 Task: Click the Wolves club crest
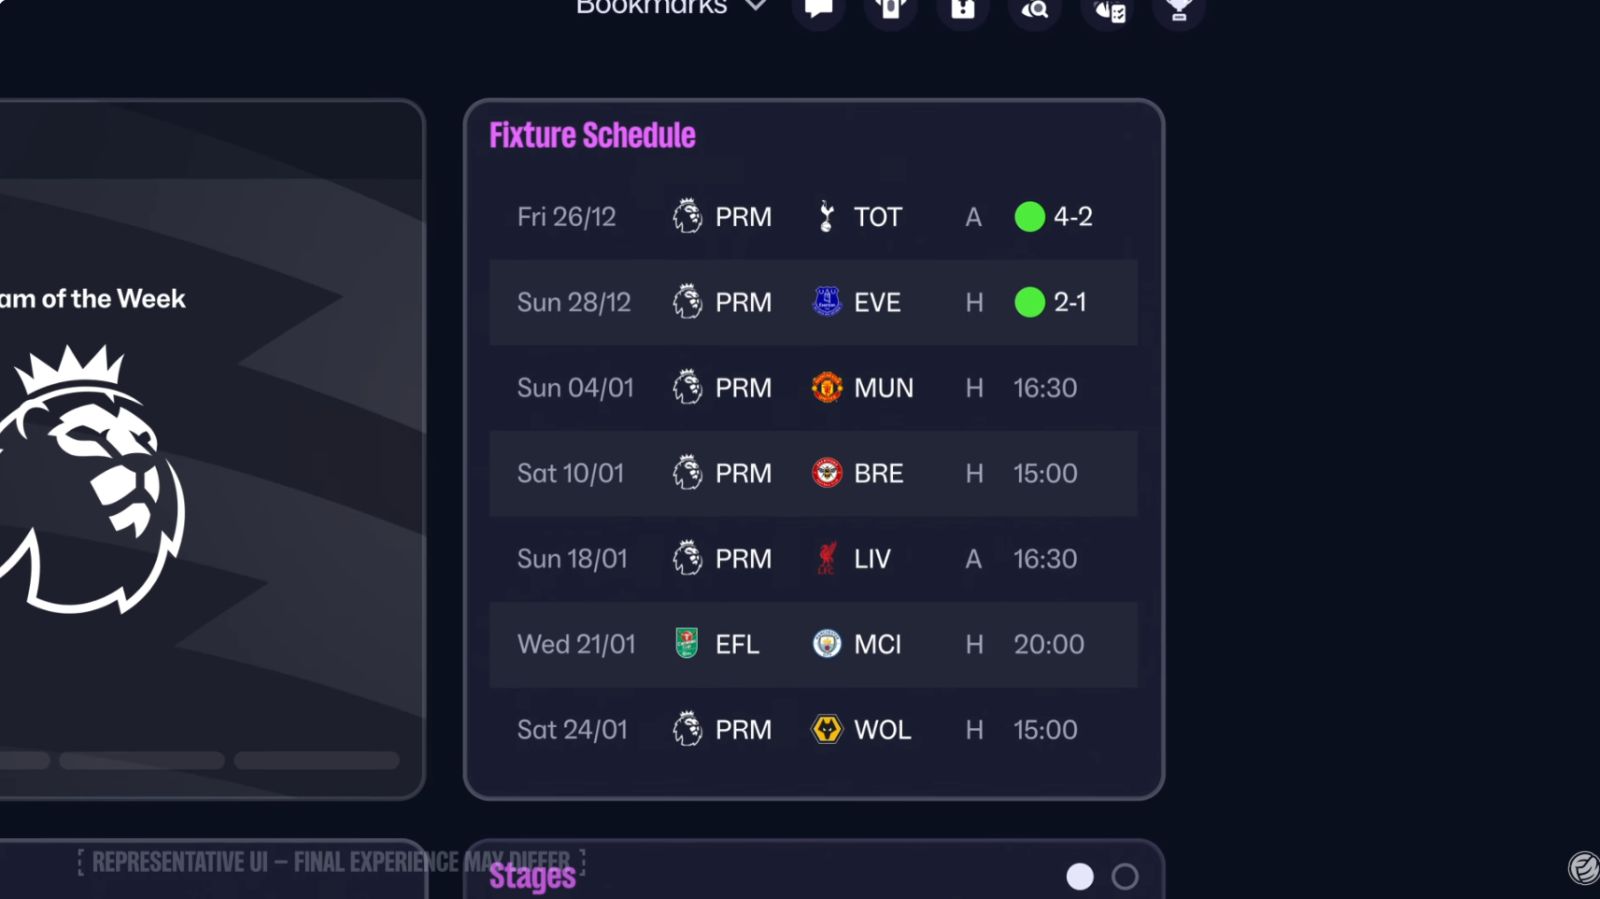(x=827, y=730)
